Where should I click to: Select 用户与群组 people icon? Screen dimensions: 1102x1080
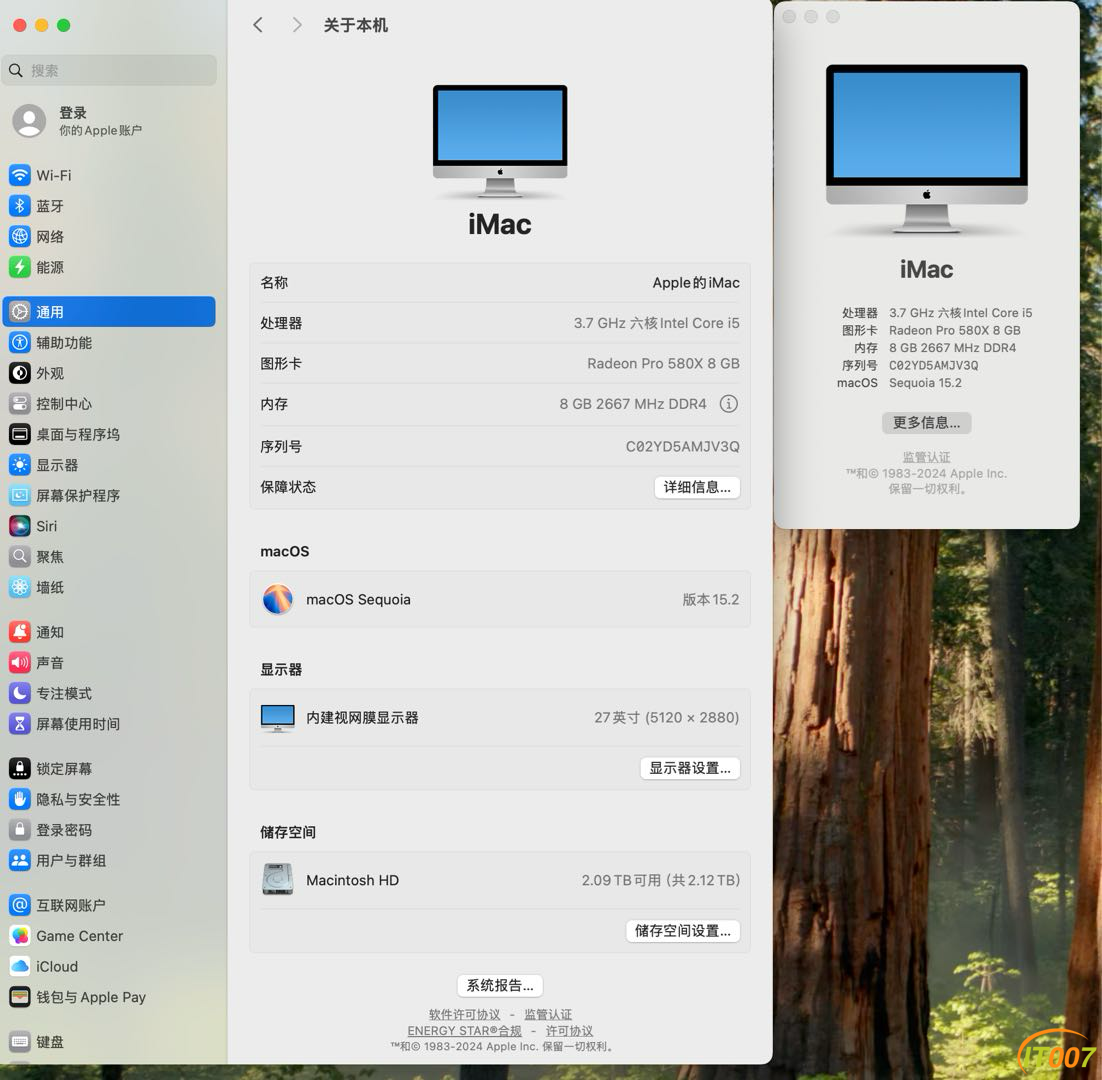point(20,861)
